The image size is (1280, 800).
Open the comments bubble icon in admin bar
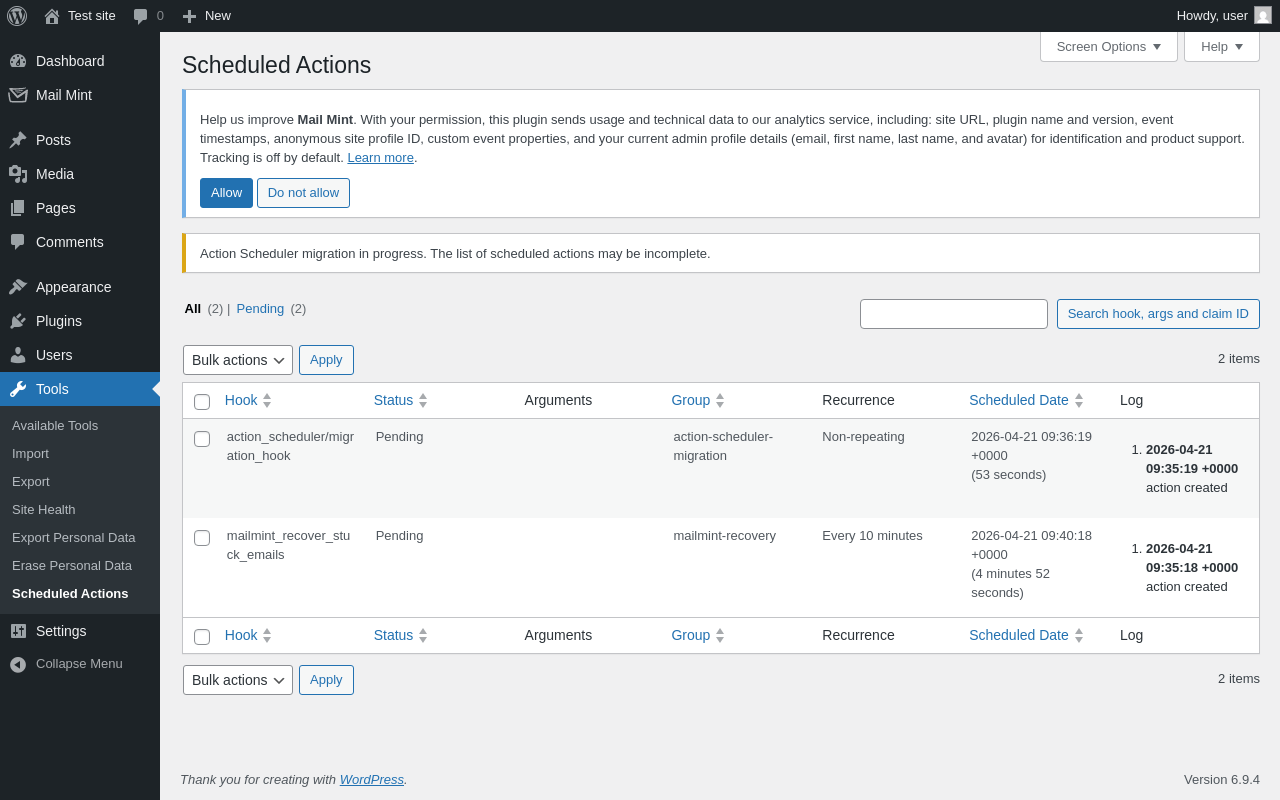point(141,16)
